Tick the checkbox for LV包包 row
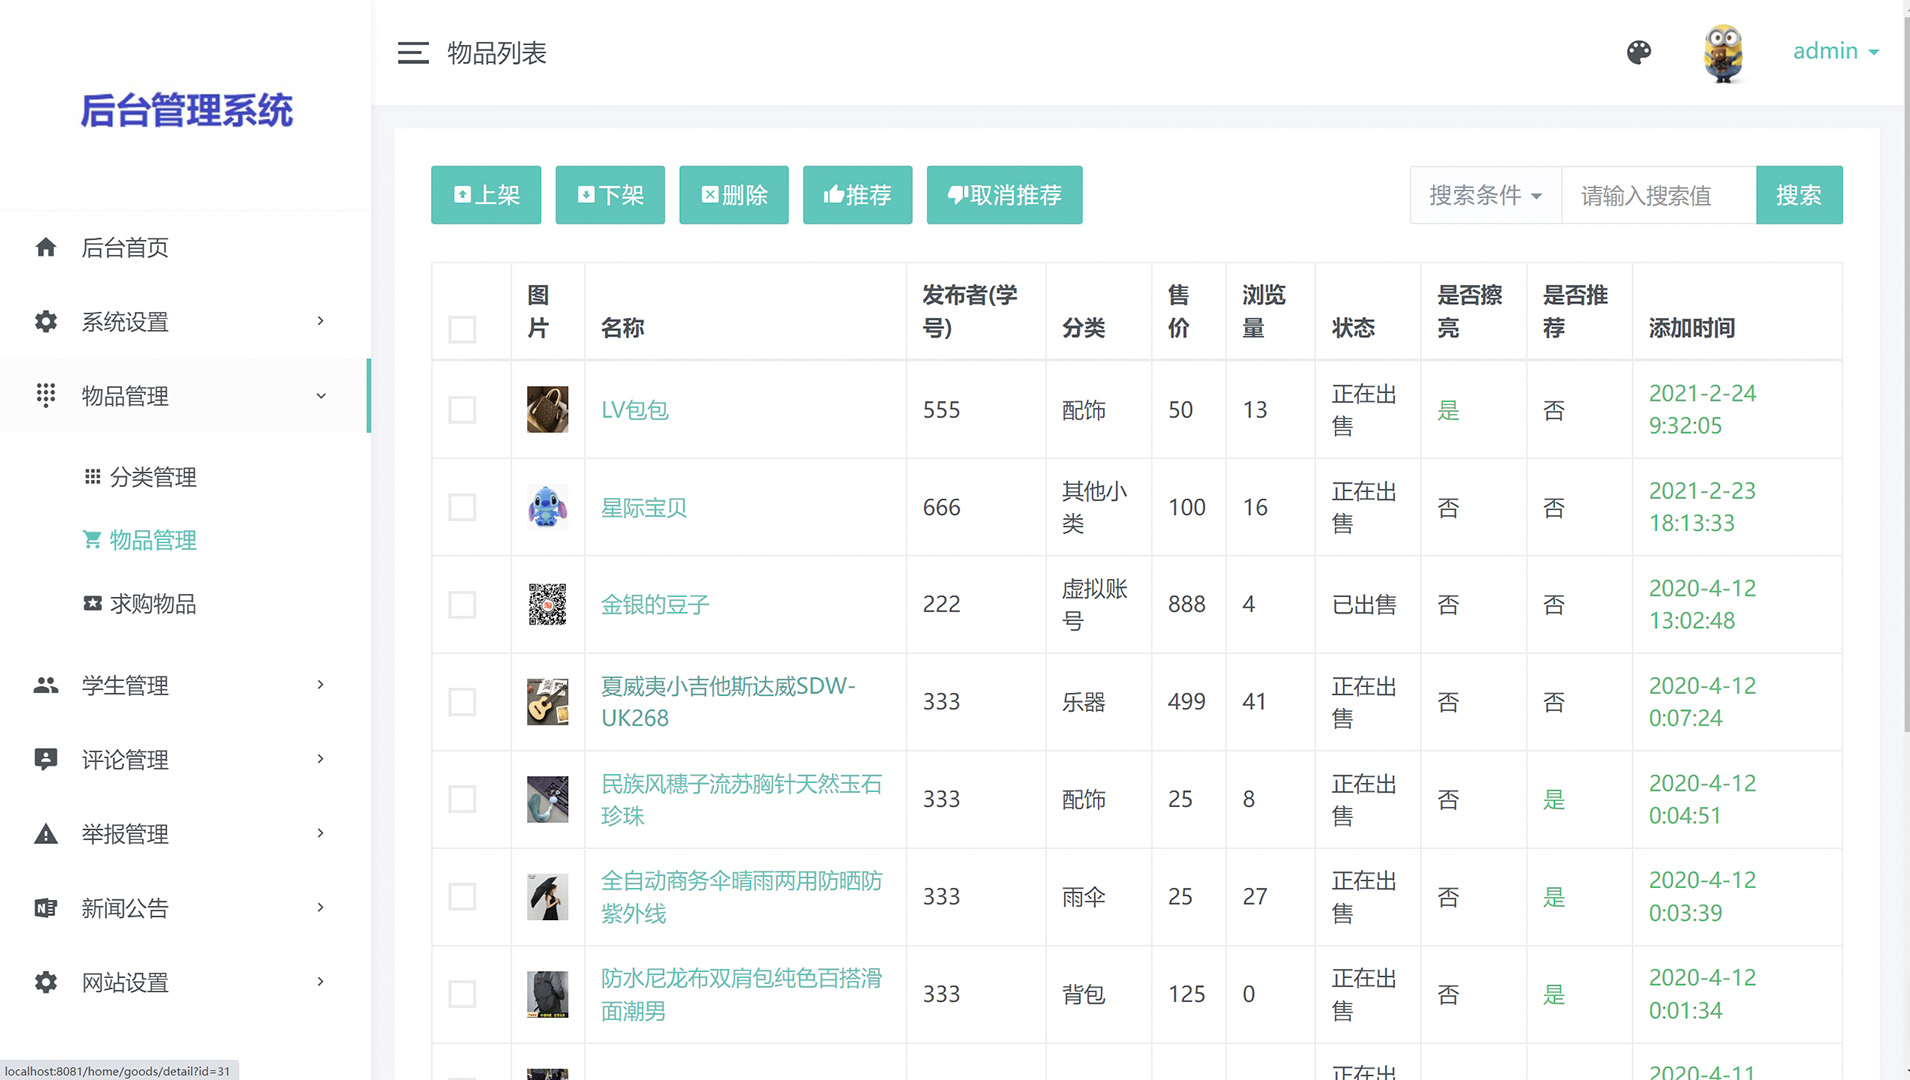The width and height of the screenshot is (1910, 1080). click(462, 410)
